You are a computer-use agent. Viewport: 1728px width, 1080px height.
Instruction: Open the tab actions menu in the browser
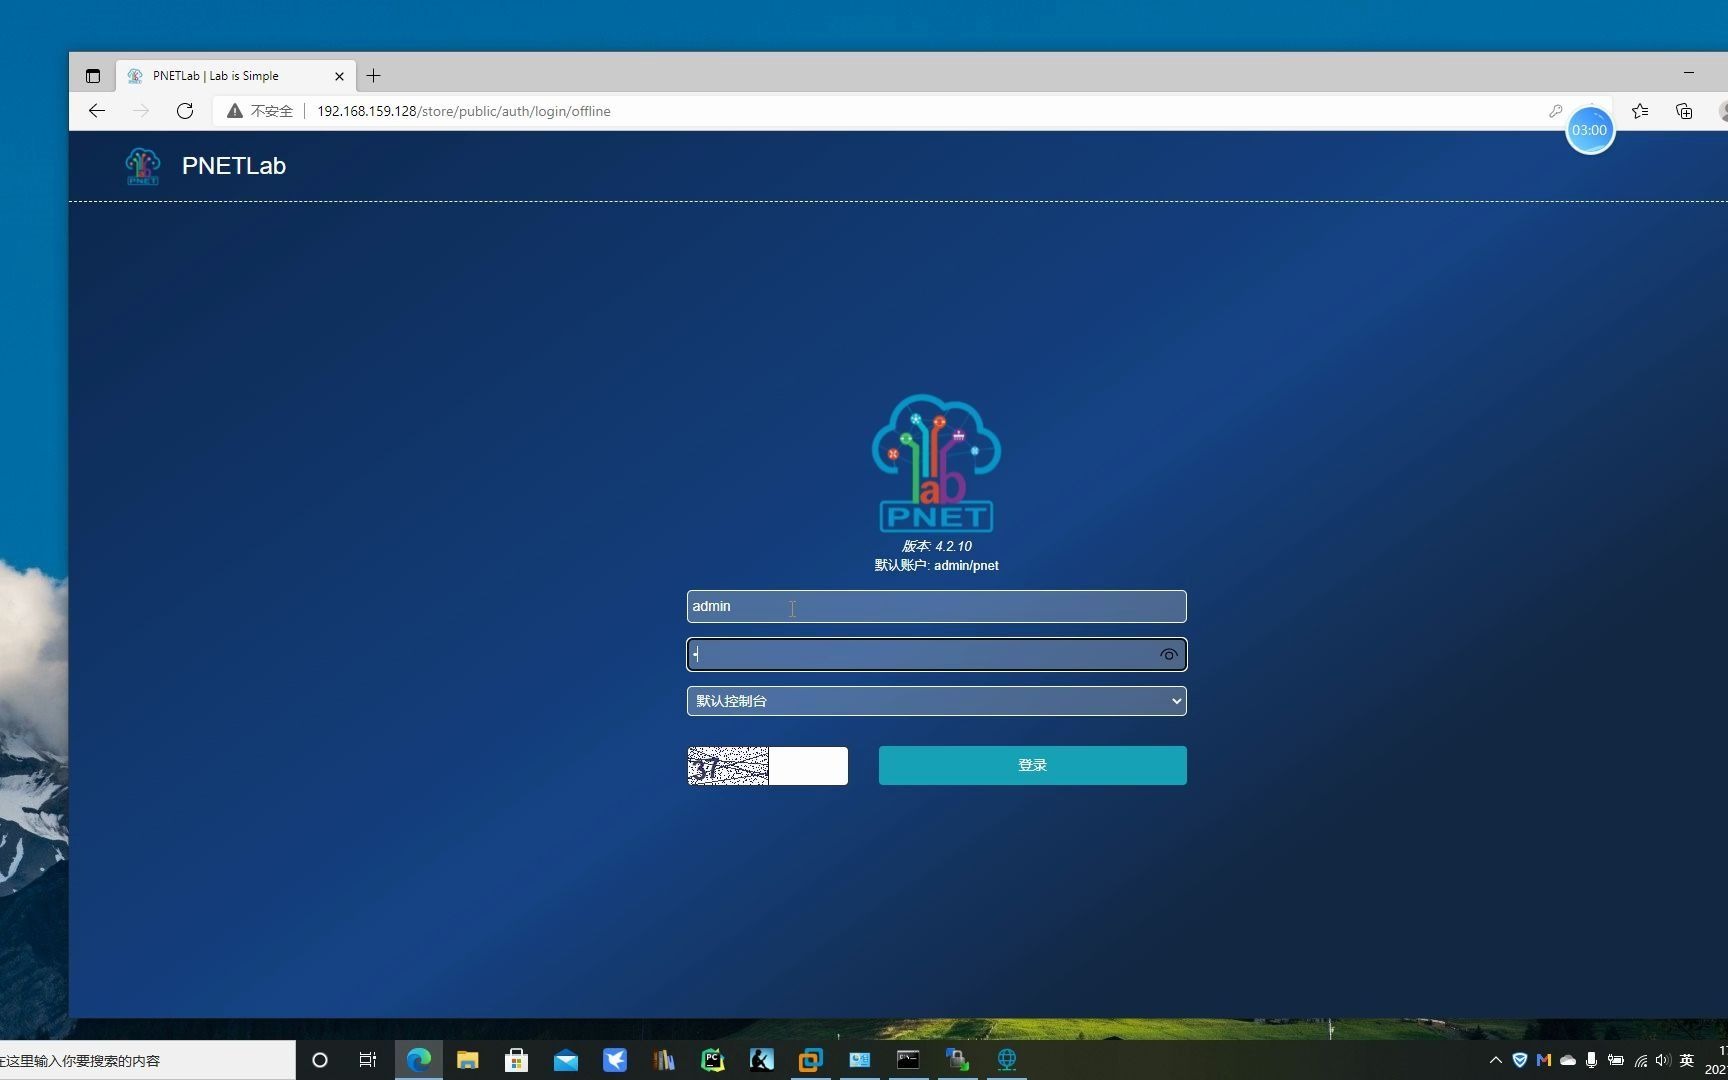click(93, 75)
